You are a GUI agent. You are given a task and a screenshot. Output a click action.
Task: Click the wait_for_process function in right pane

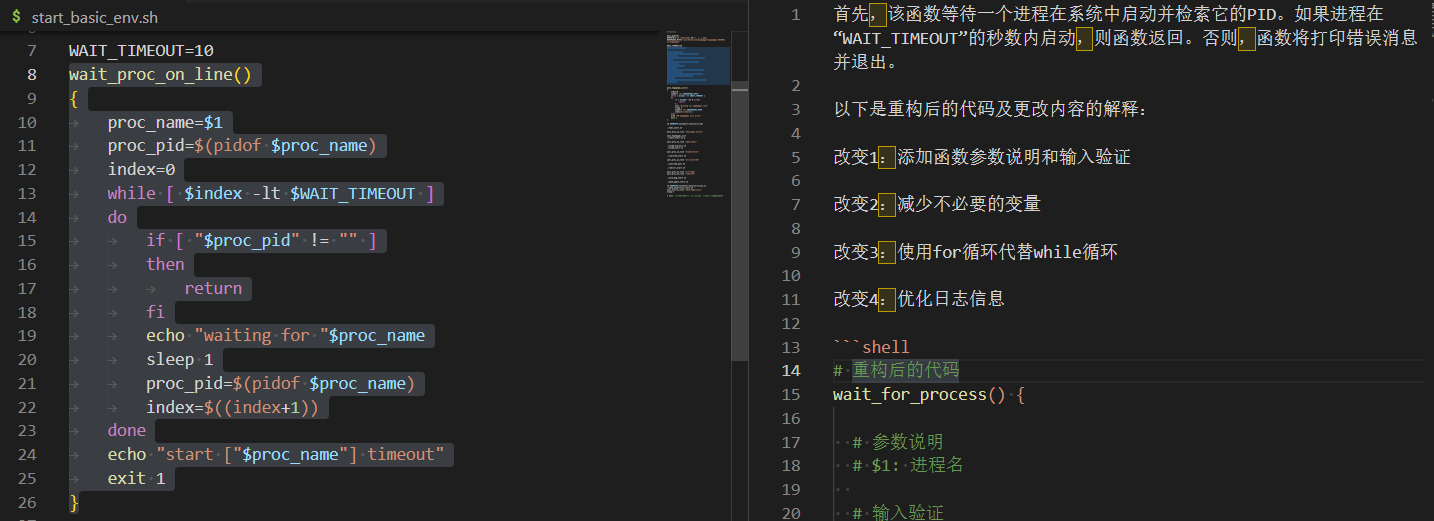tap(909, 394)
